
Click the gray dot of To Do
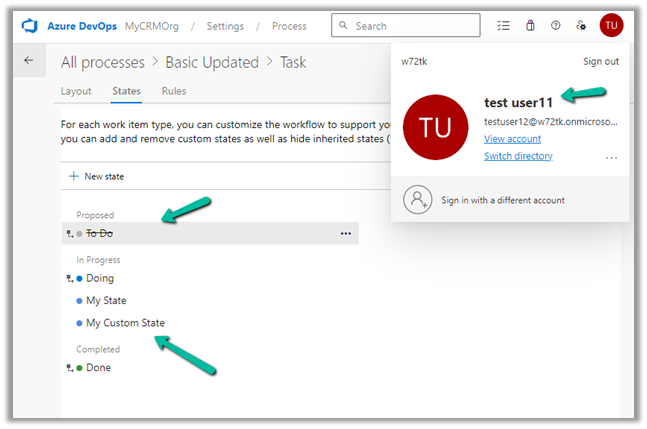click(79, 234)
